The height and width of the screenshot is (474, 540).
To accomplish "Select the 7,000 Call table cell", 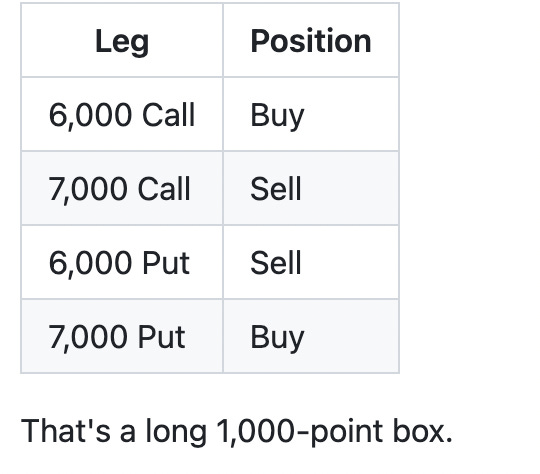I will coord(122,188).
